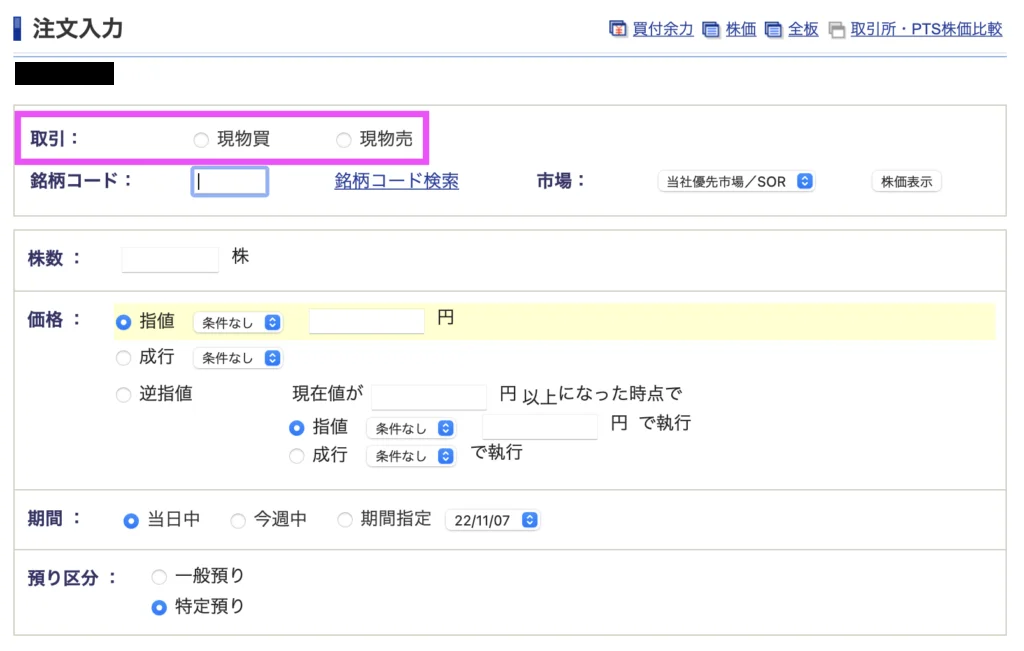Open the 銘柄コード検索 link
This screenshot has height=651, width=1024.
396,181
